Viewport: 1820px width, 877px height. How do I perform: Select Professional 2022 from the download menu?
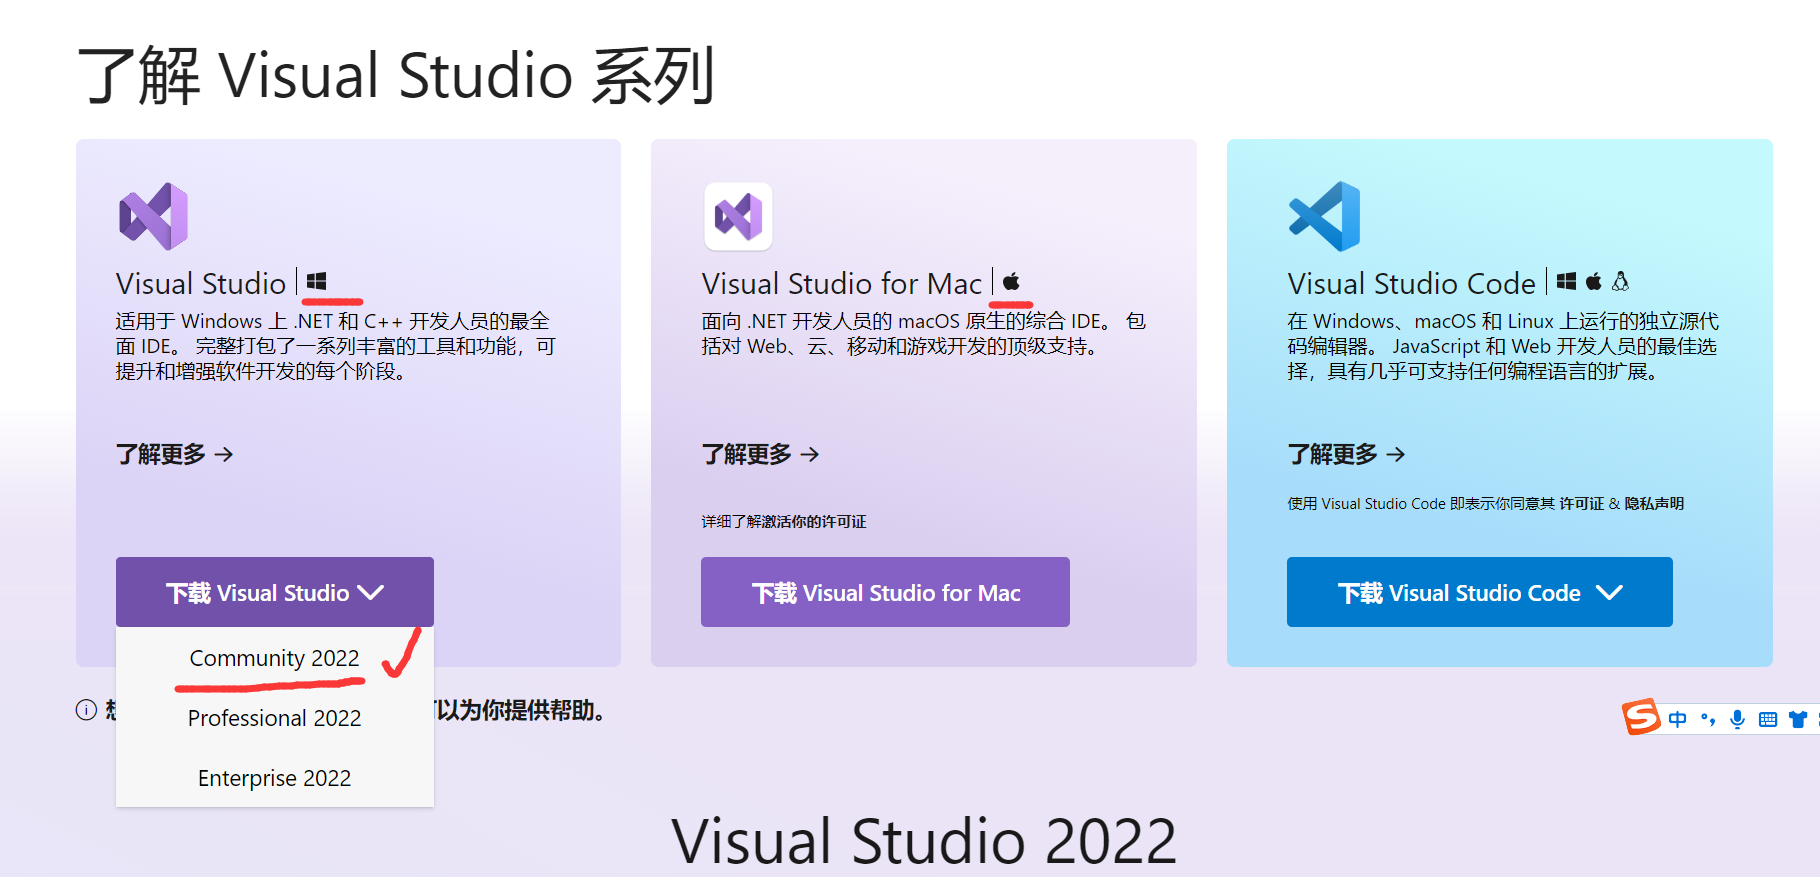click(275, 718)
